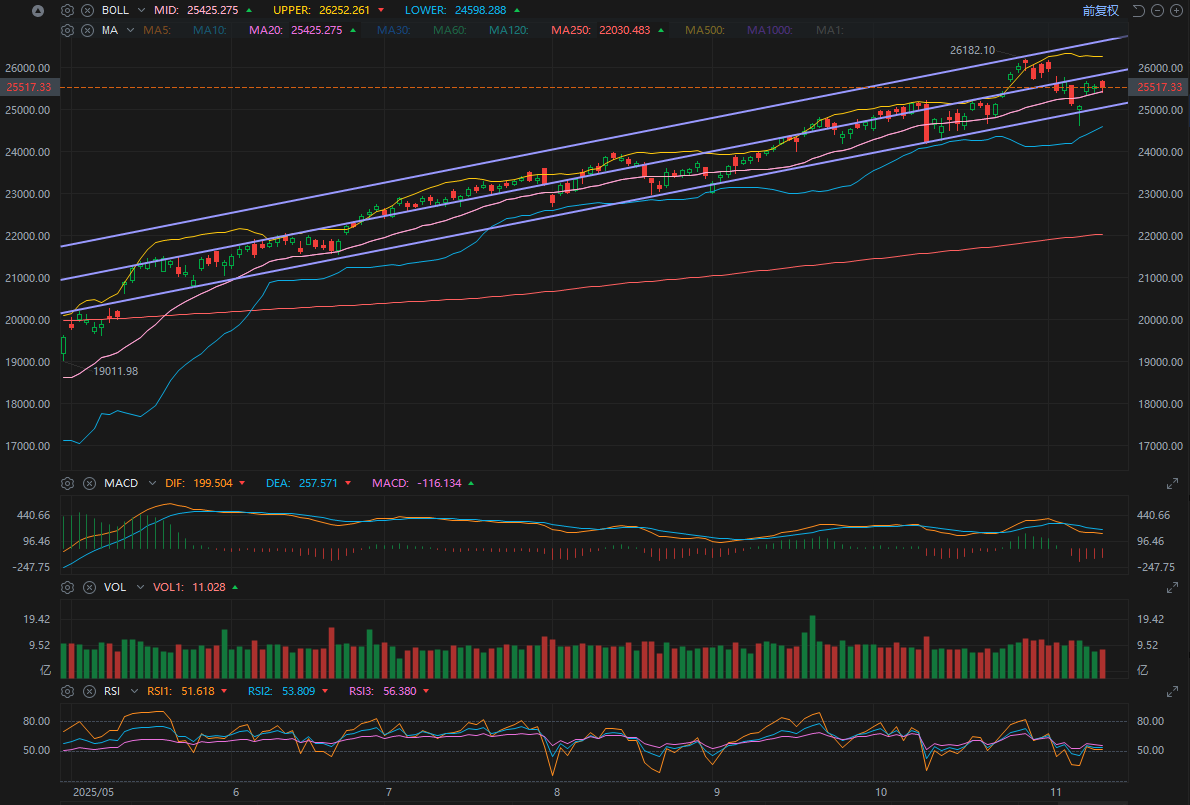Remove the BOLL indicator
This screenshot has height=805, width=1190.
pyautogui.click(x=88, y=11)
